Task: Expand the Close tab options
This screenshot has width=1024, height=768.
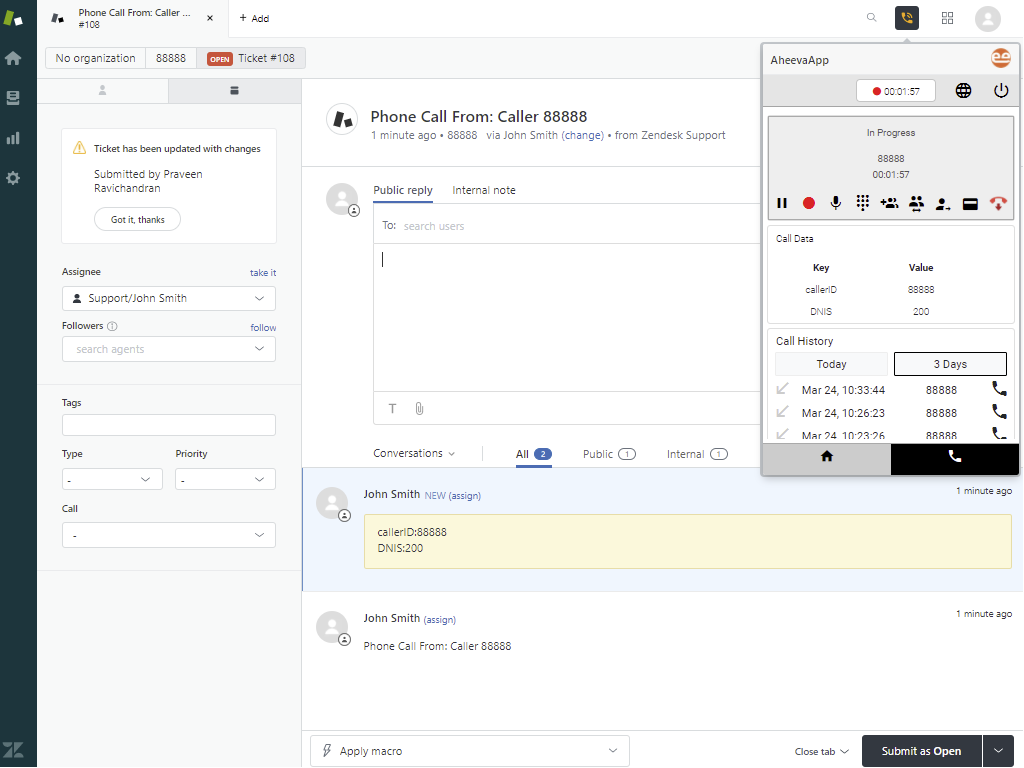Action: [x=822, y=752]
